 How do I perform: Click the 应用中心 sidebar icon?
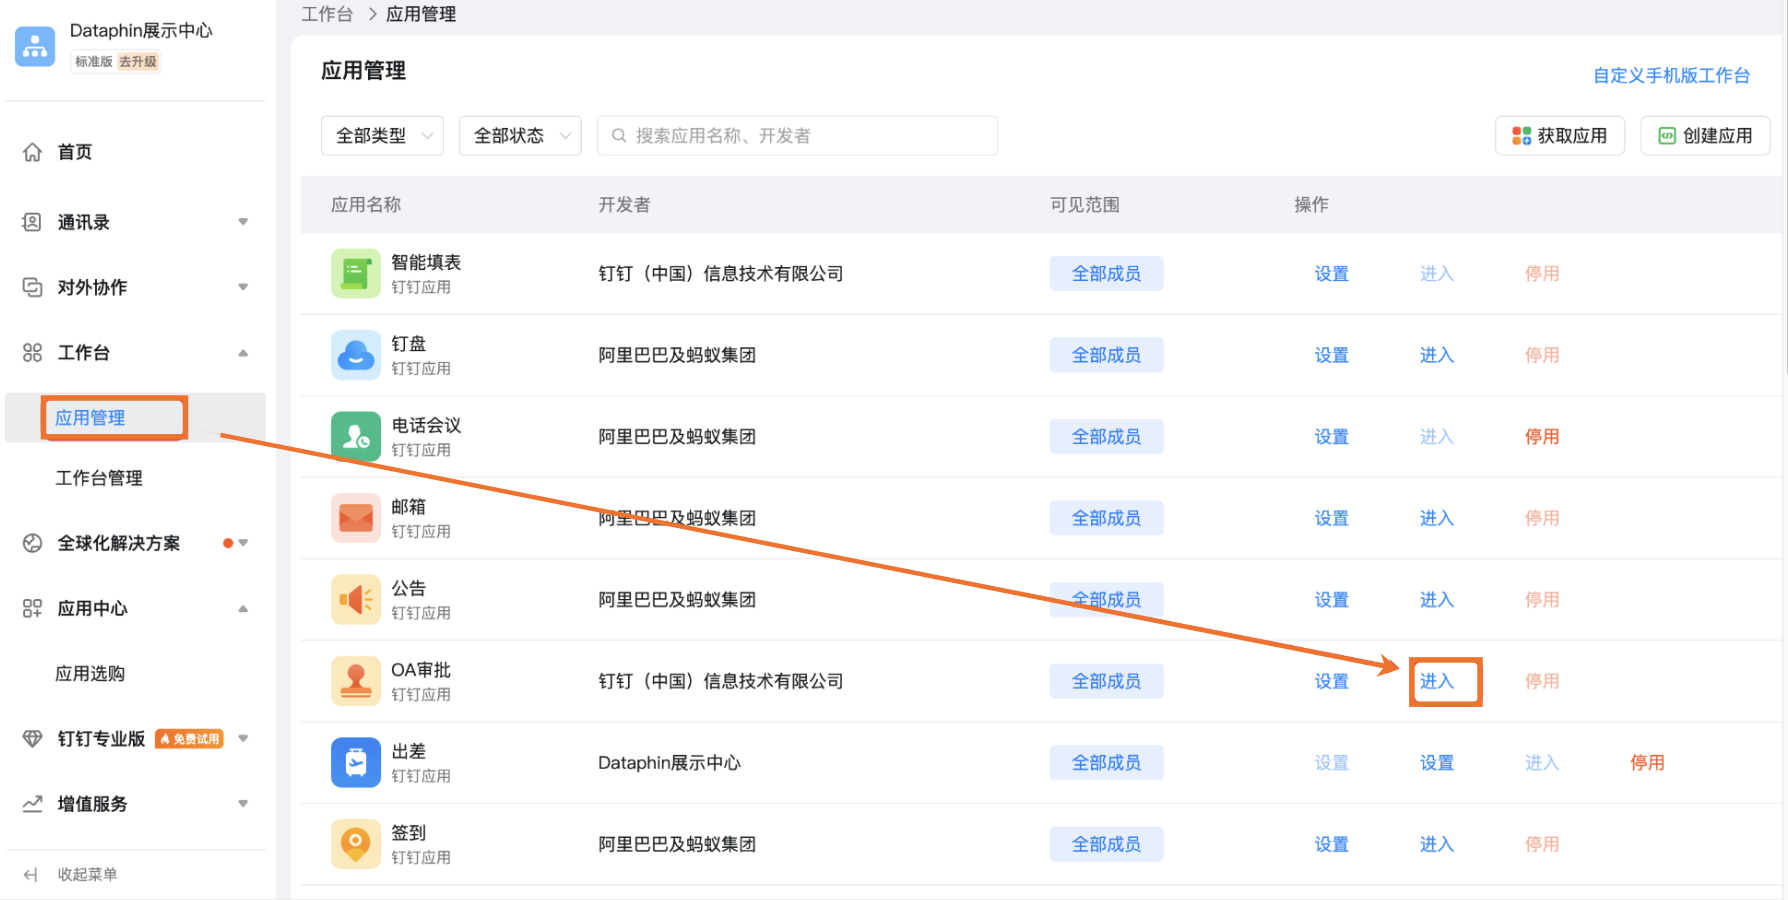32,608
